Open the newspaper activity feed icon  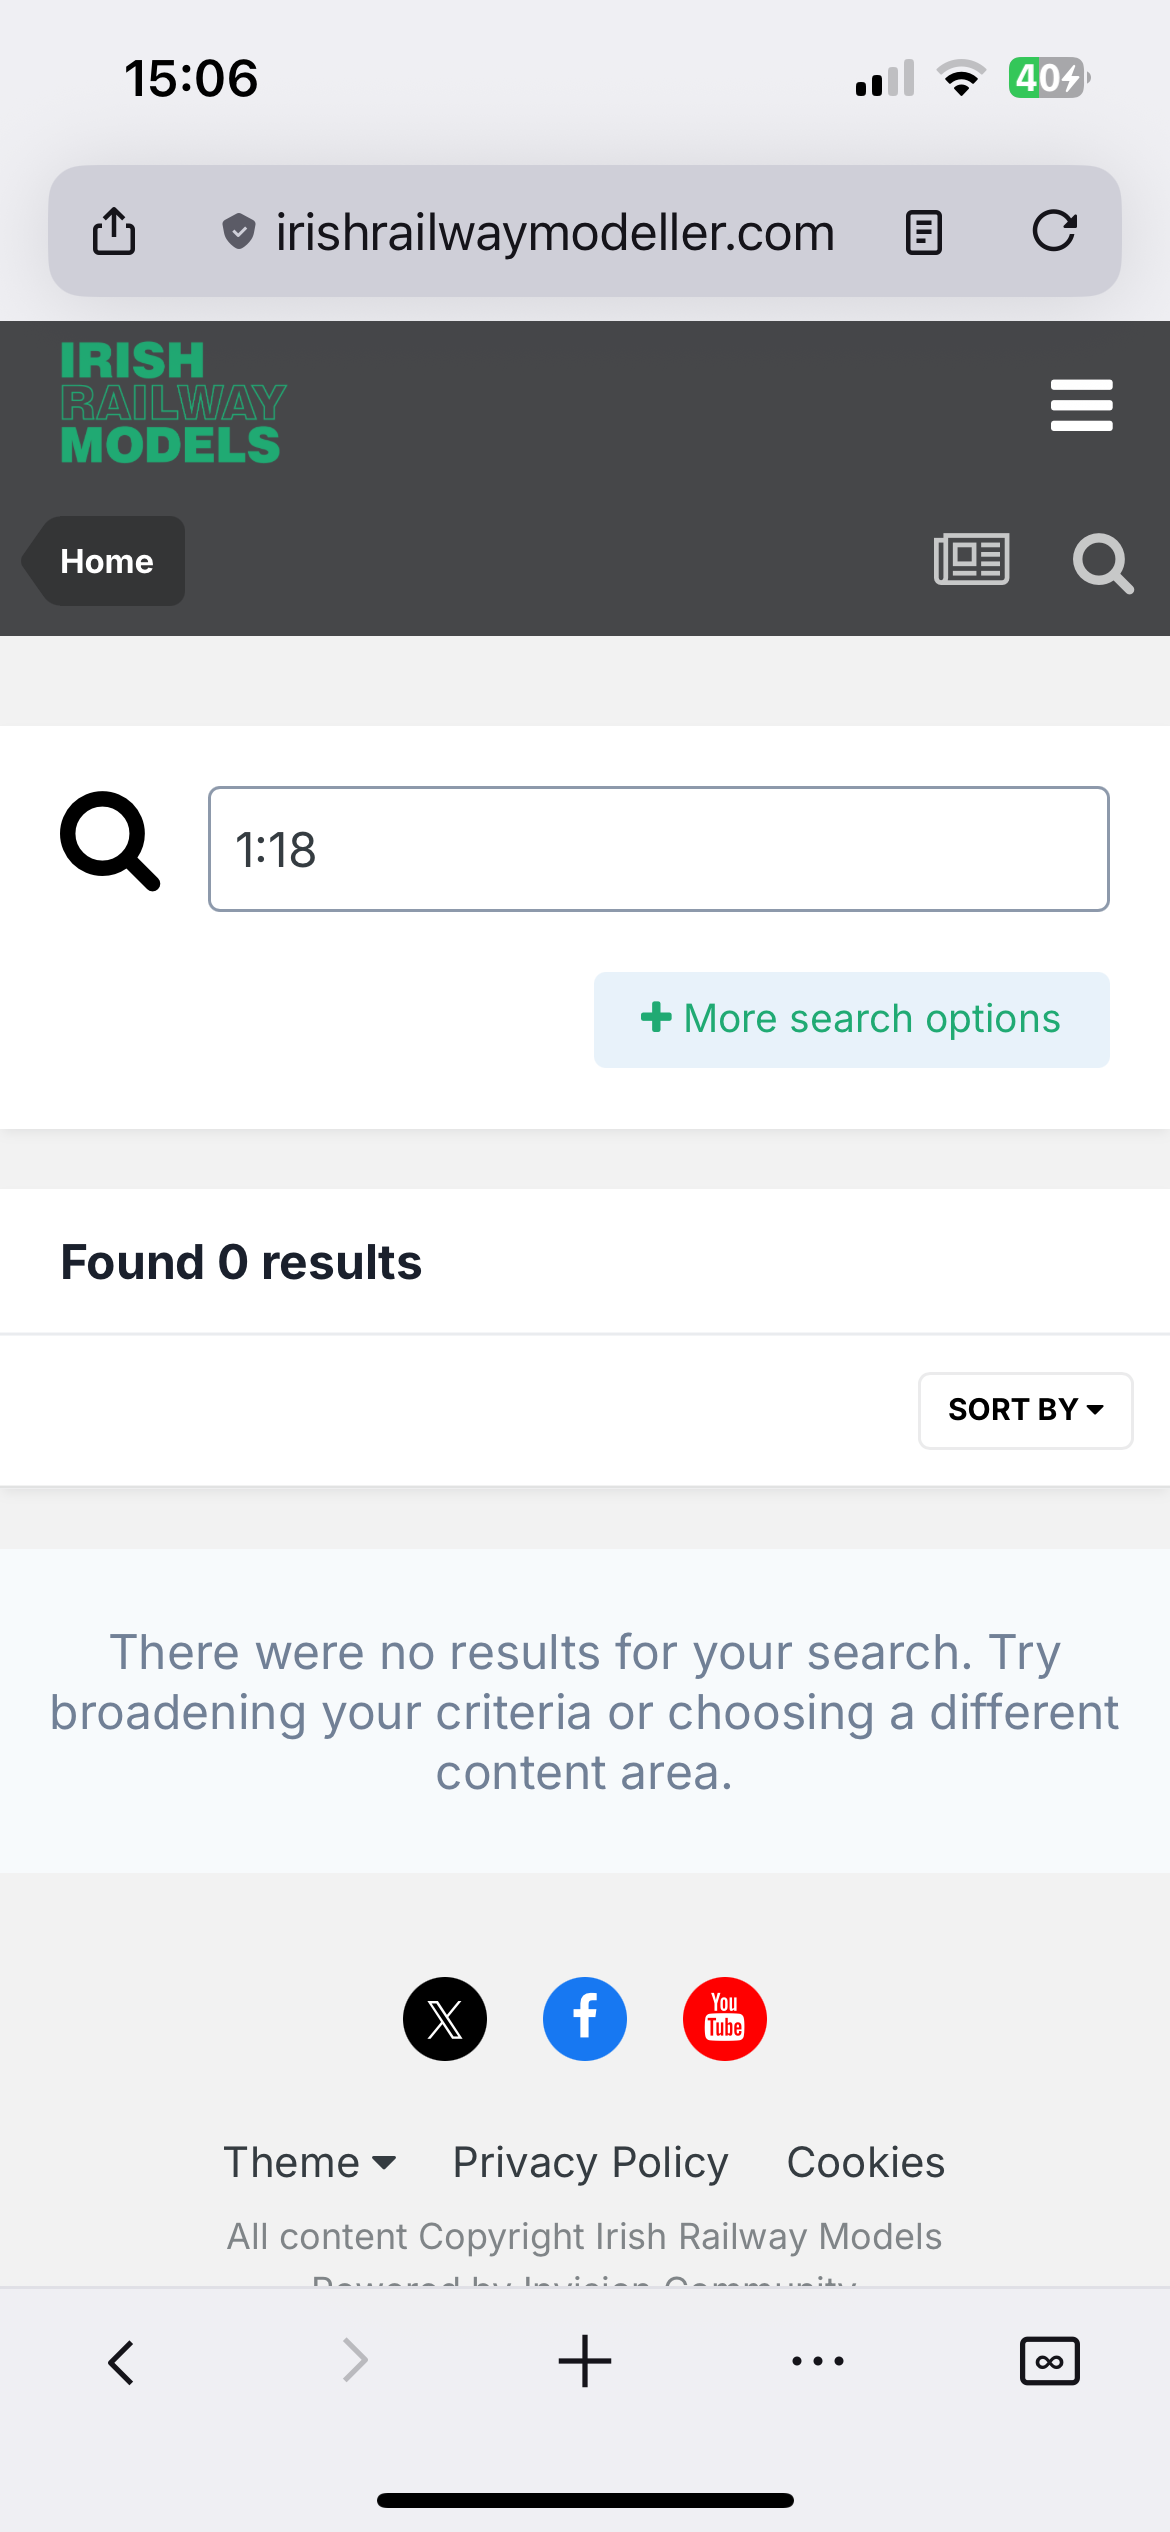[971, 560]
